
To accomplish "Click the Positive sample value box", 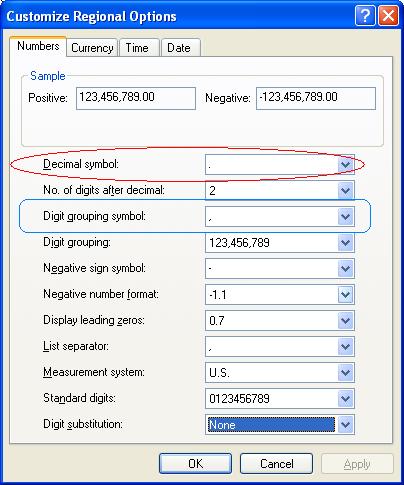I will [136, 98].
